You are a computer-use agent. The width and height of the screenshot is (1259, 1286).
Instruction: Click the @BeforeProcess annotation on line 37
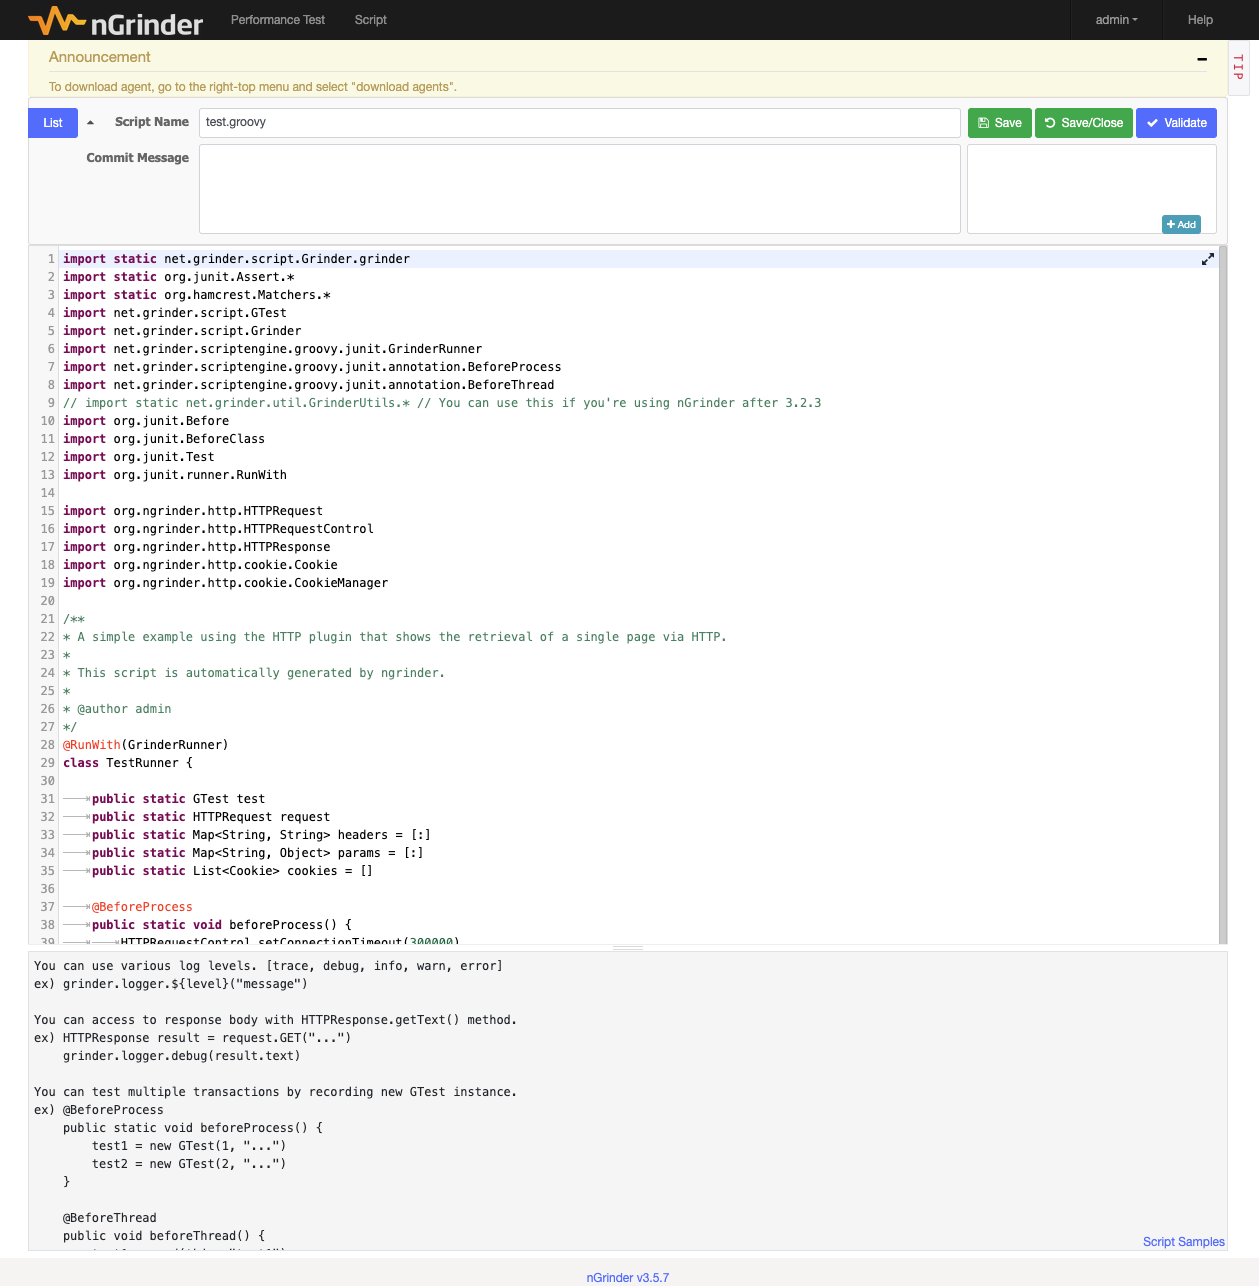point(142,907)
